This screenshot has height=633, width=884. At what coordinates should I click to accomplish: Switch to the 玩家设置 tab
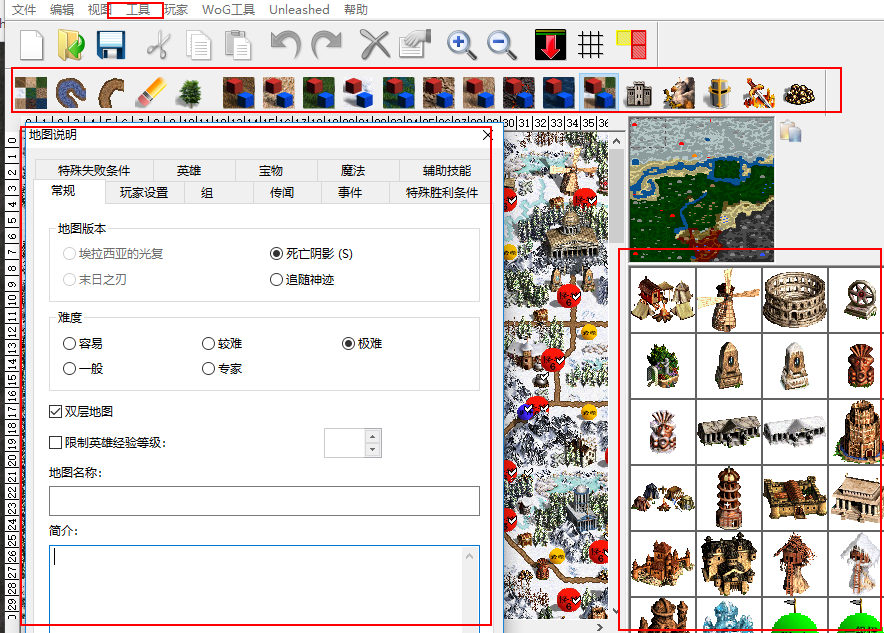pos(144,193)
